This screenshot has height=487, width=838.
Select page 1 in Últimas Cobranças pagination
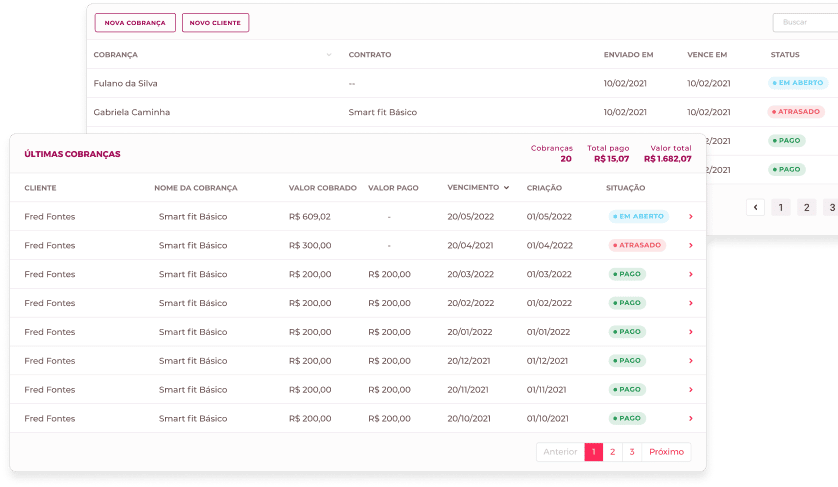(594, 452)
